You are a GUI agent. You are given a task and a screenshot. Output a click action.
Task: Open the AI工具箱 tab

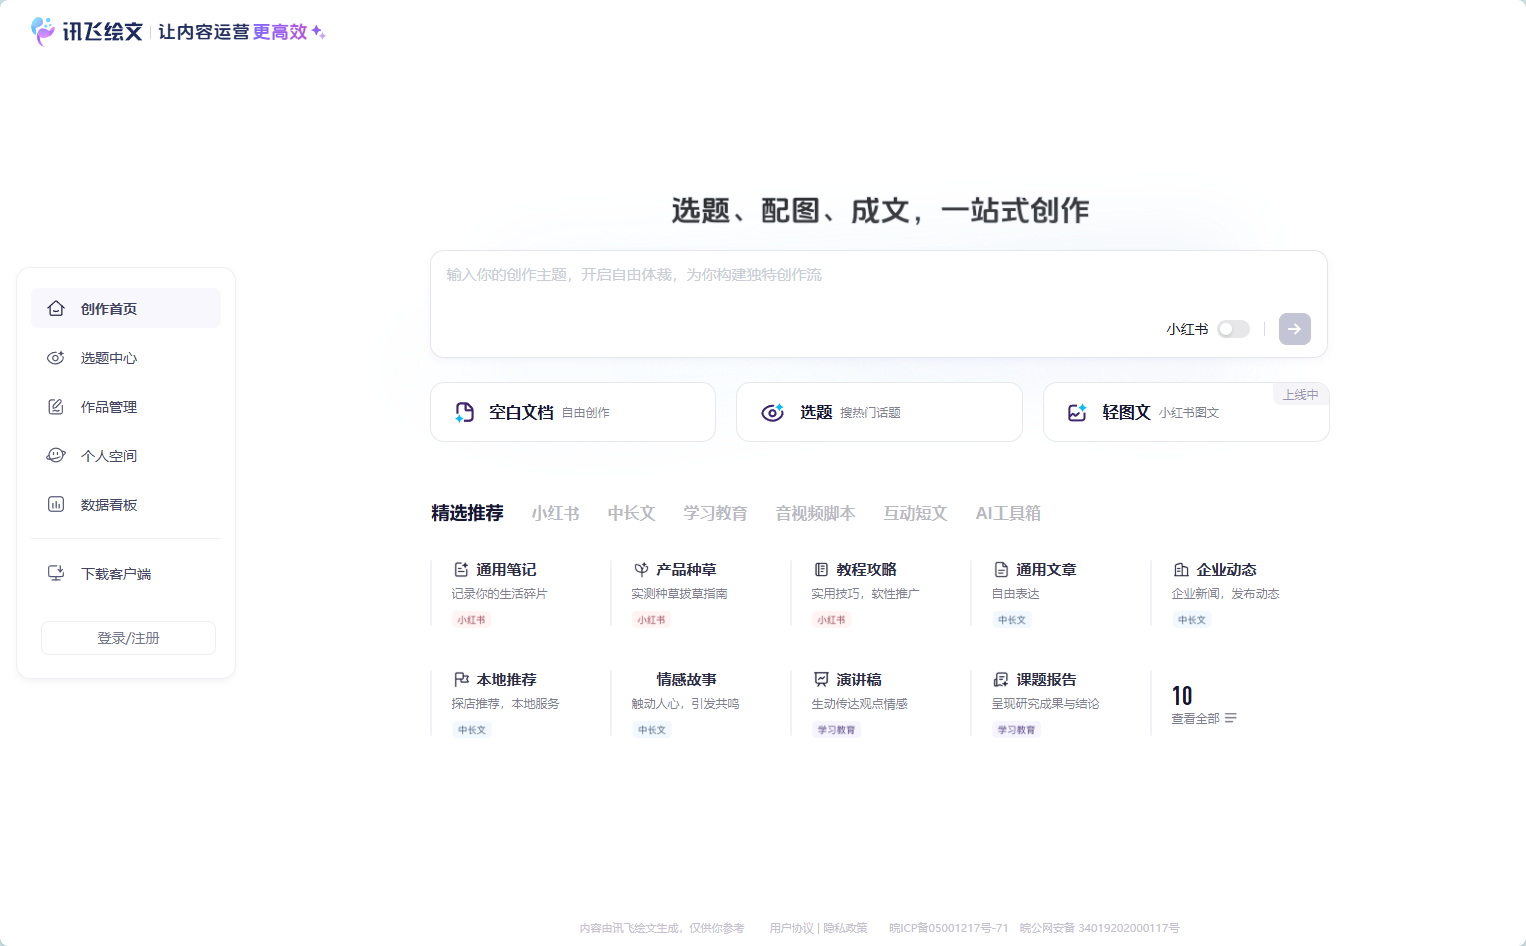click(1008, 513)
